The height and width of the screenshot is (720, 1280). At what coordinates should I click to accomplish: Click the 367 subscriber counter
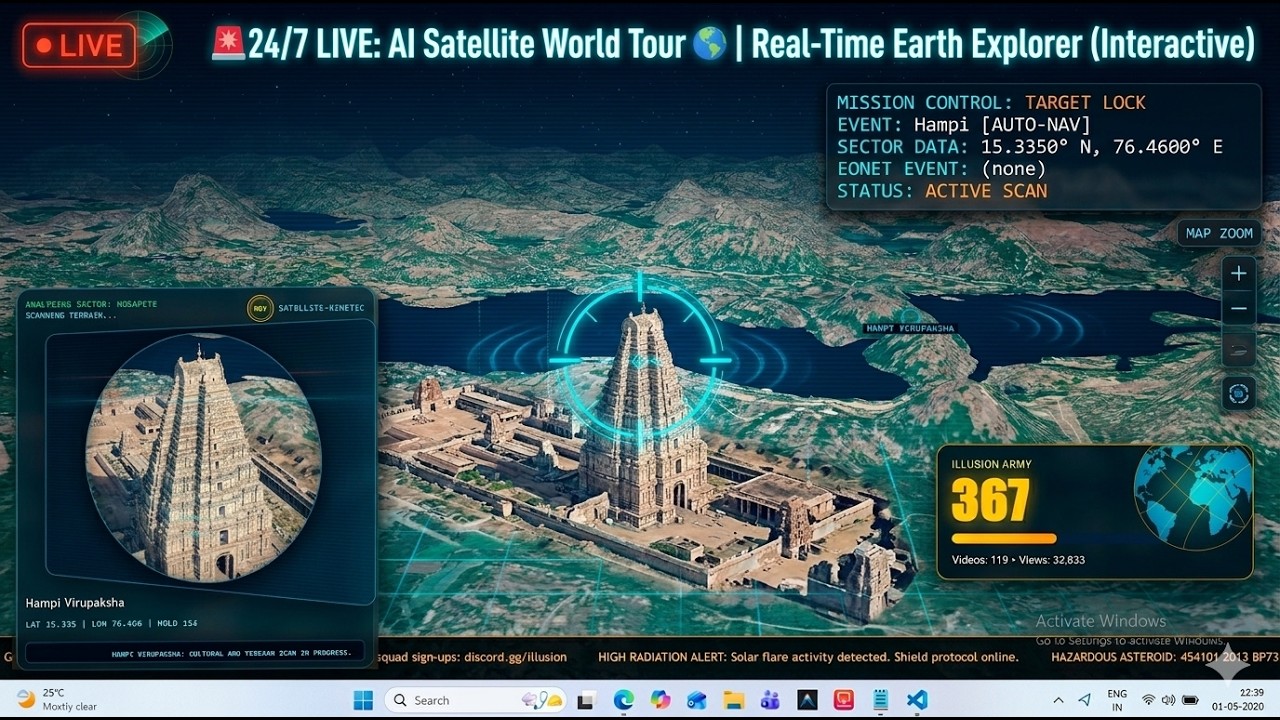pyautogui.click(x=990, y=500)
